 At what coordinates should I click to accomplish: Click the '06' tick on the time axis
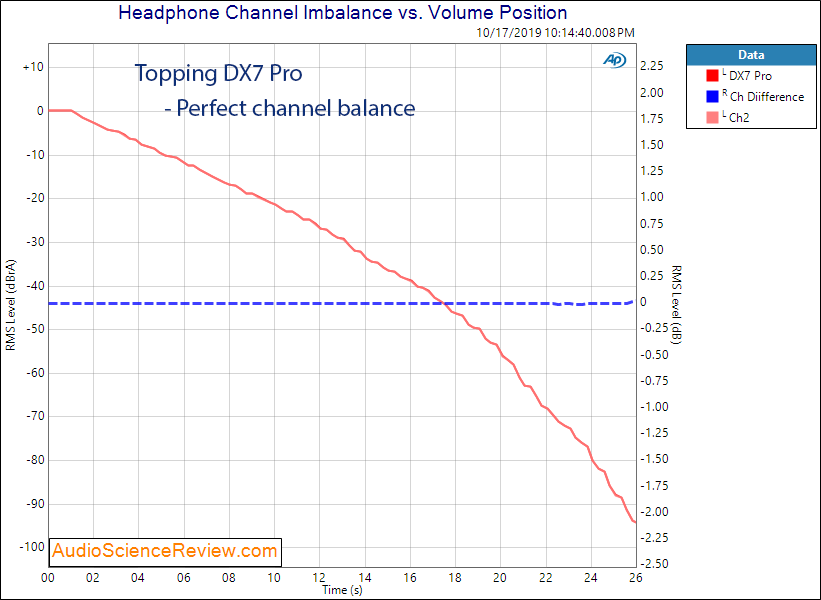coord(184,578)
